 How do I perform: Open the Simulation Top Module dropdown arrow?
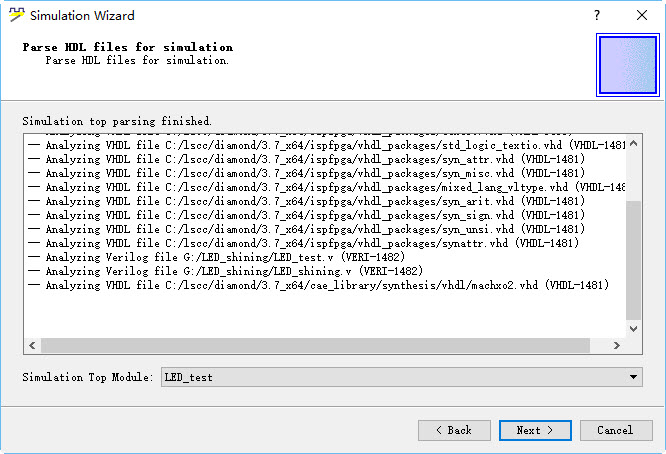click(633, 377)
